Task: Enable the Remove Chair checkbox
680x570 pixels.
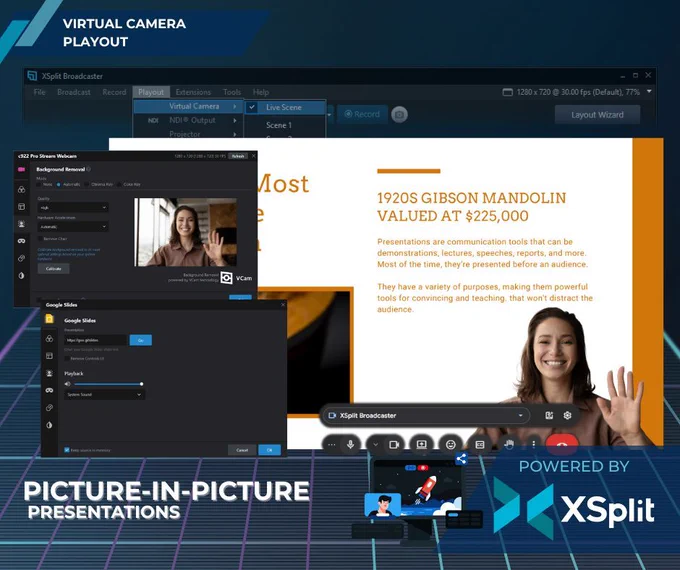Action: pyautogui.click(x=40, y=239)
